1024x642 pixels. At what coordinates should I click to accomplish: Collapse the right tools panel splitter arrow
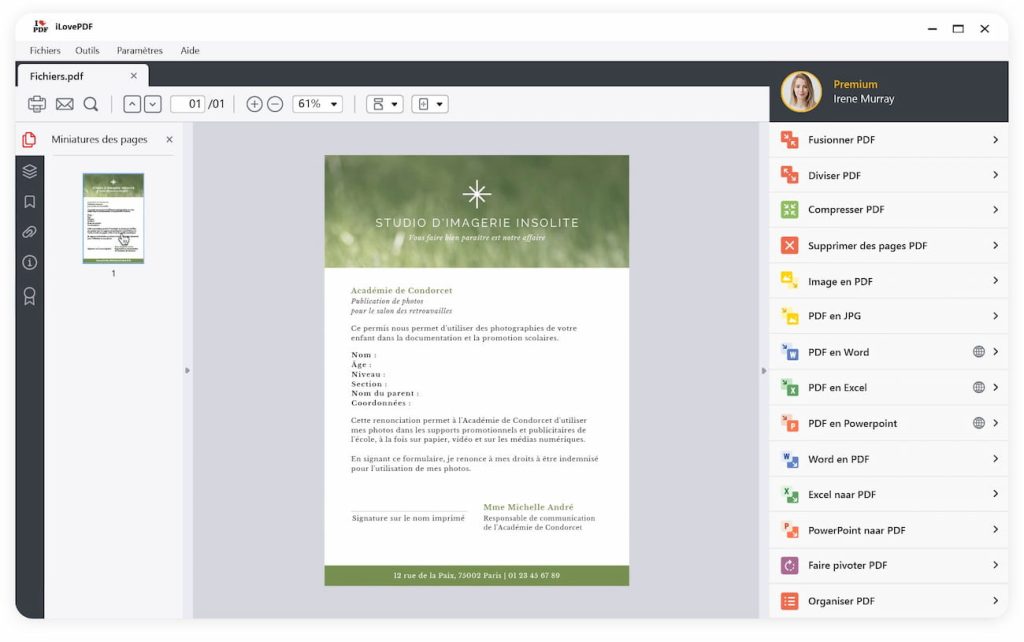tap(763, 370)
